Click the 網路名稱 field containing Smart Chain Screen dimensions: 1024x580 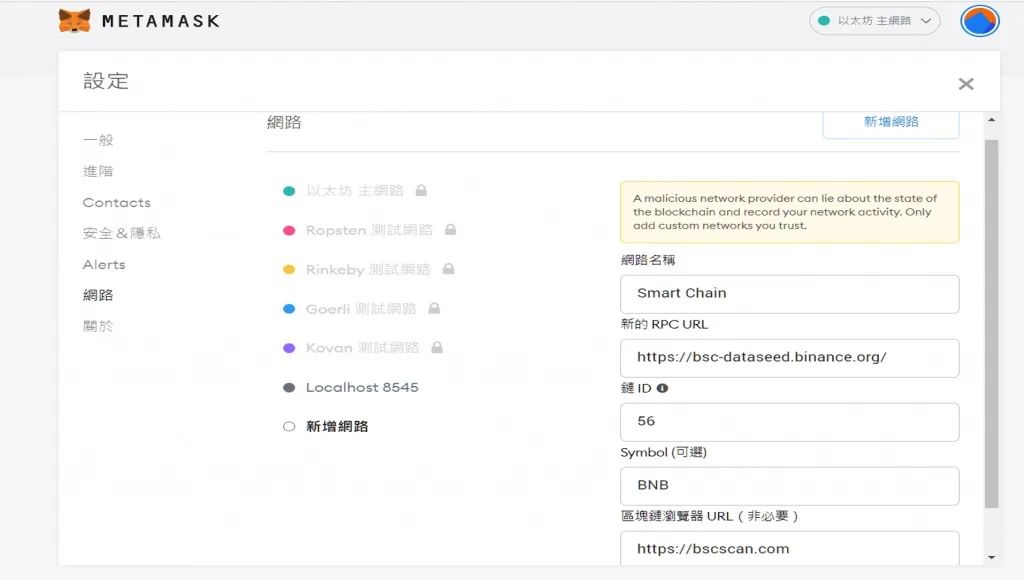790,294
